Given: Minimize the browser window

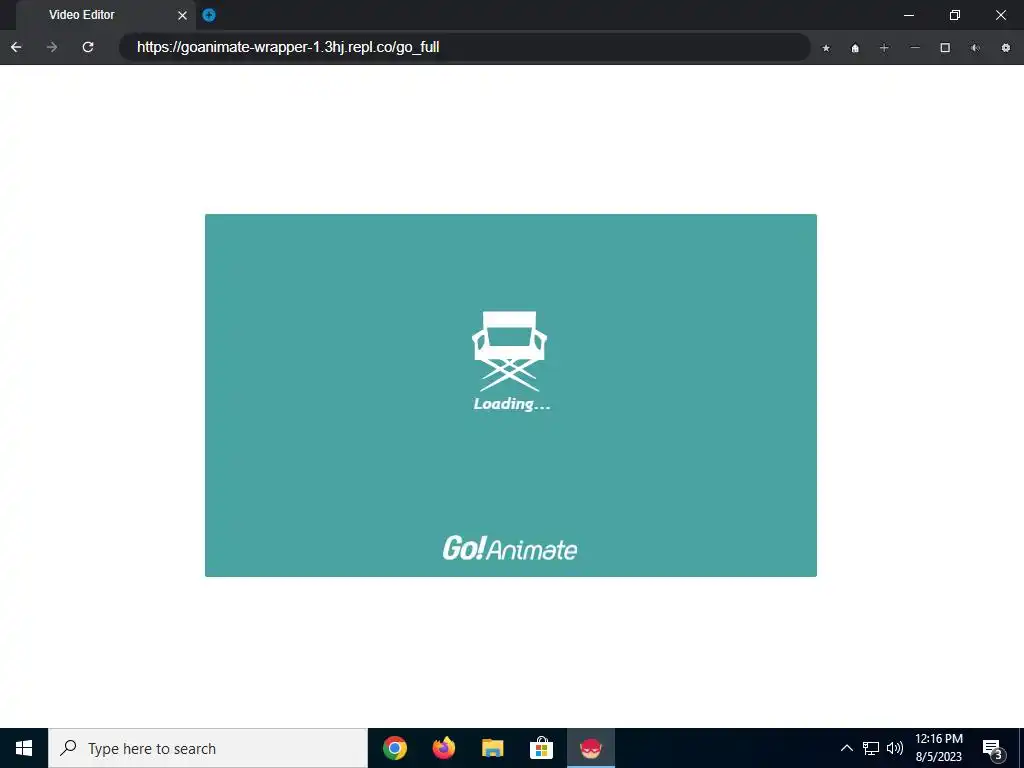Looking at the screenshot, I should coord(908,15).
